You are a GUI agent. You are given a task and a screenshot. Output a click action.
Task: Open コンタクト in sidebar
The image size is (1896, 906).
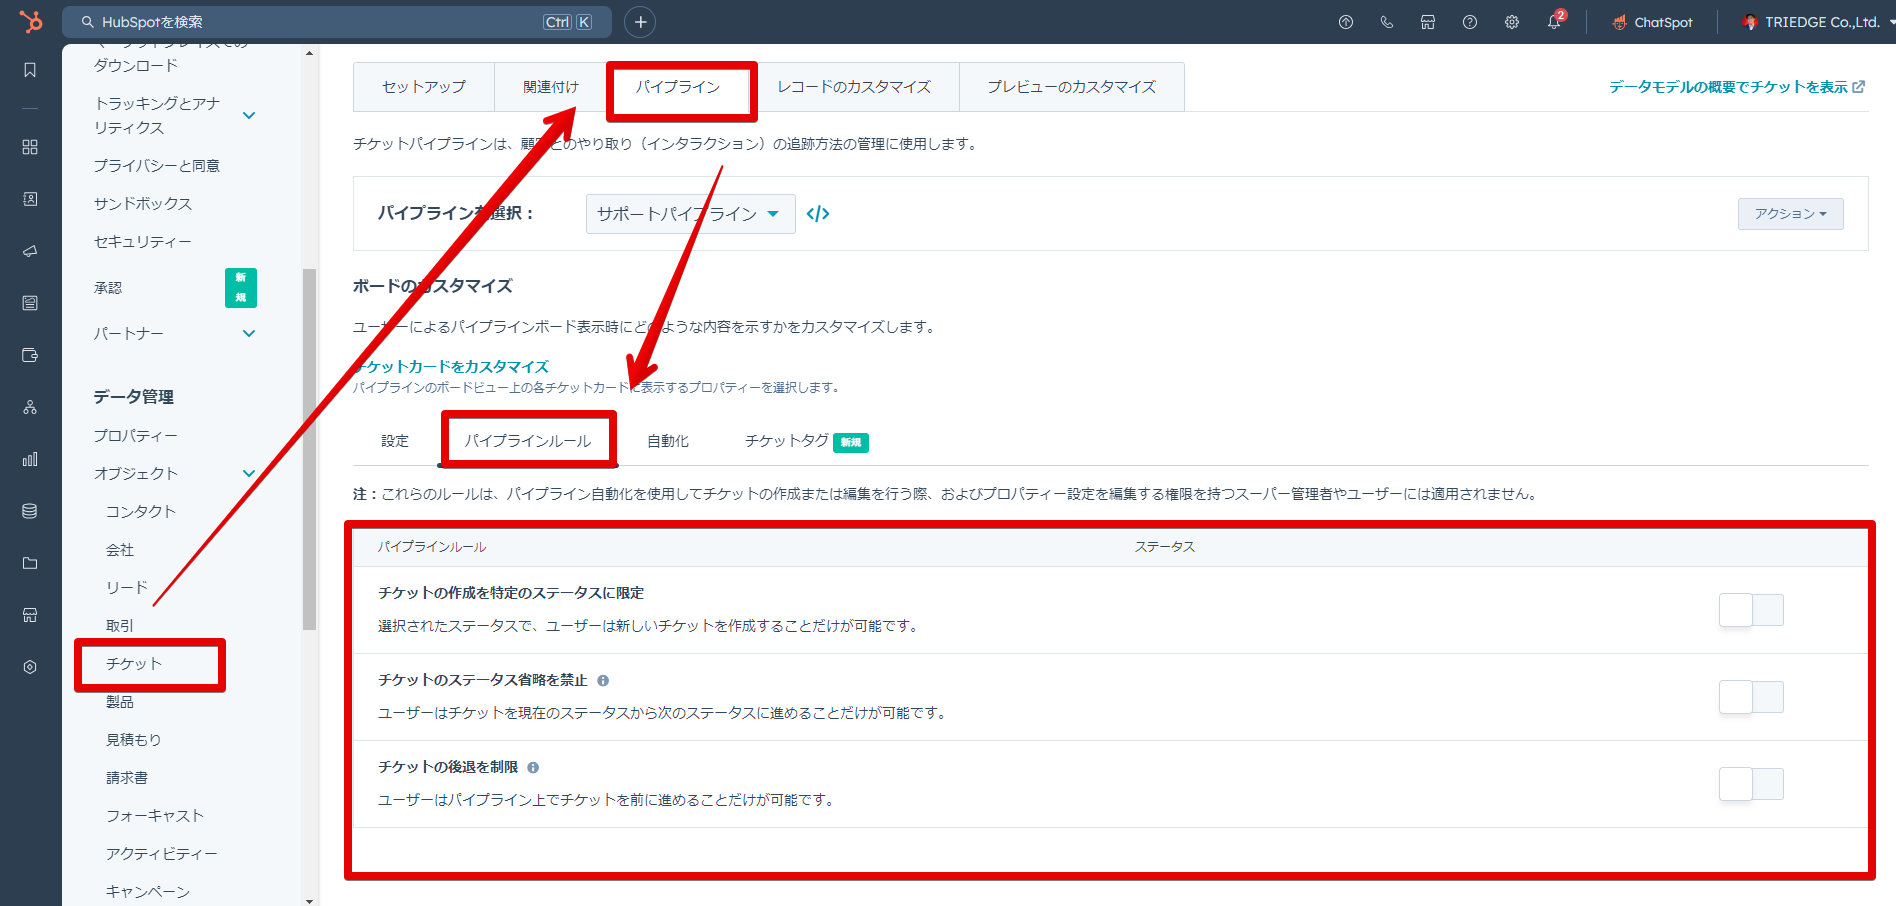coord(141,512)
